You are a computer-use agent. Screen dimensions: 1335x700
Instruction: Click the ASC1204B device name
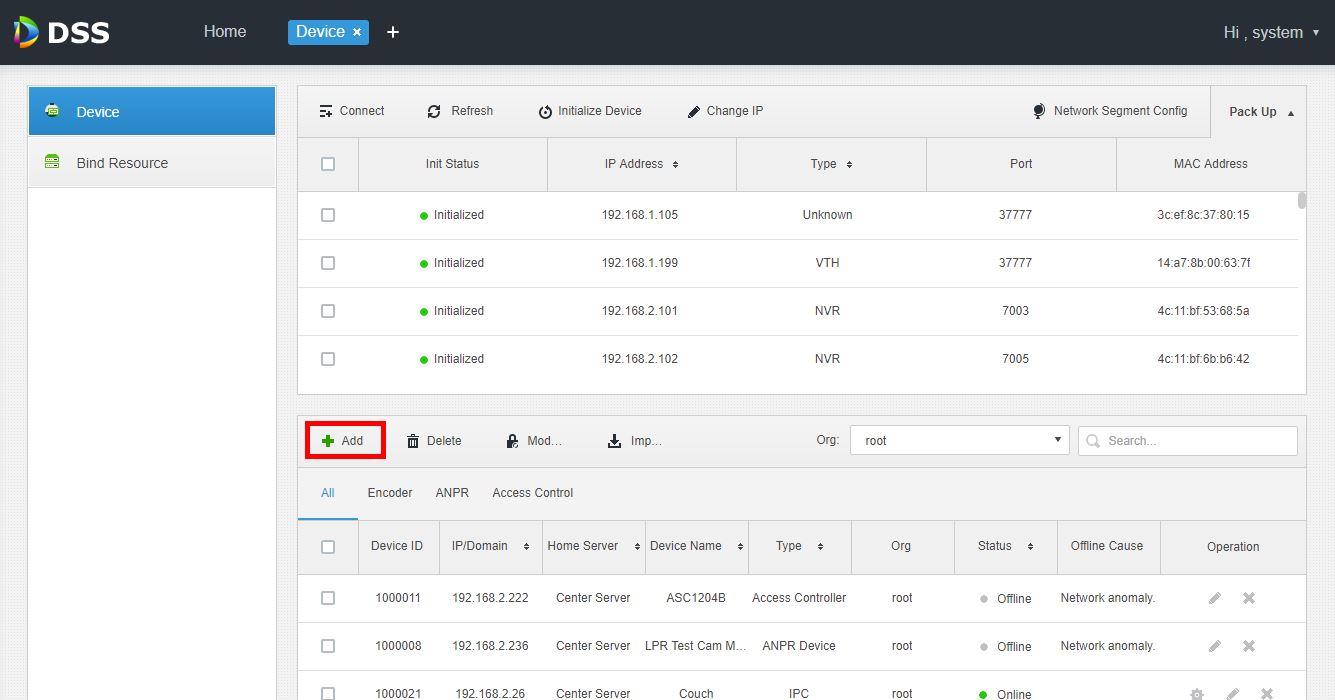[x=696, y=598]
